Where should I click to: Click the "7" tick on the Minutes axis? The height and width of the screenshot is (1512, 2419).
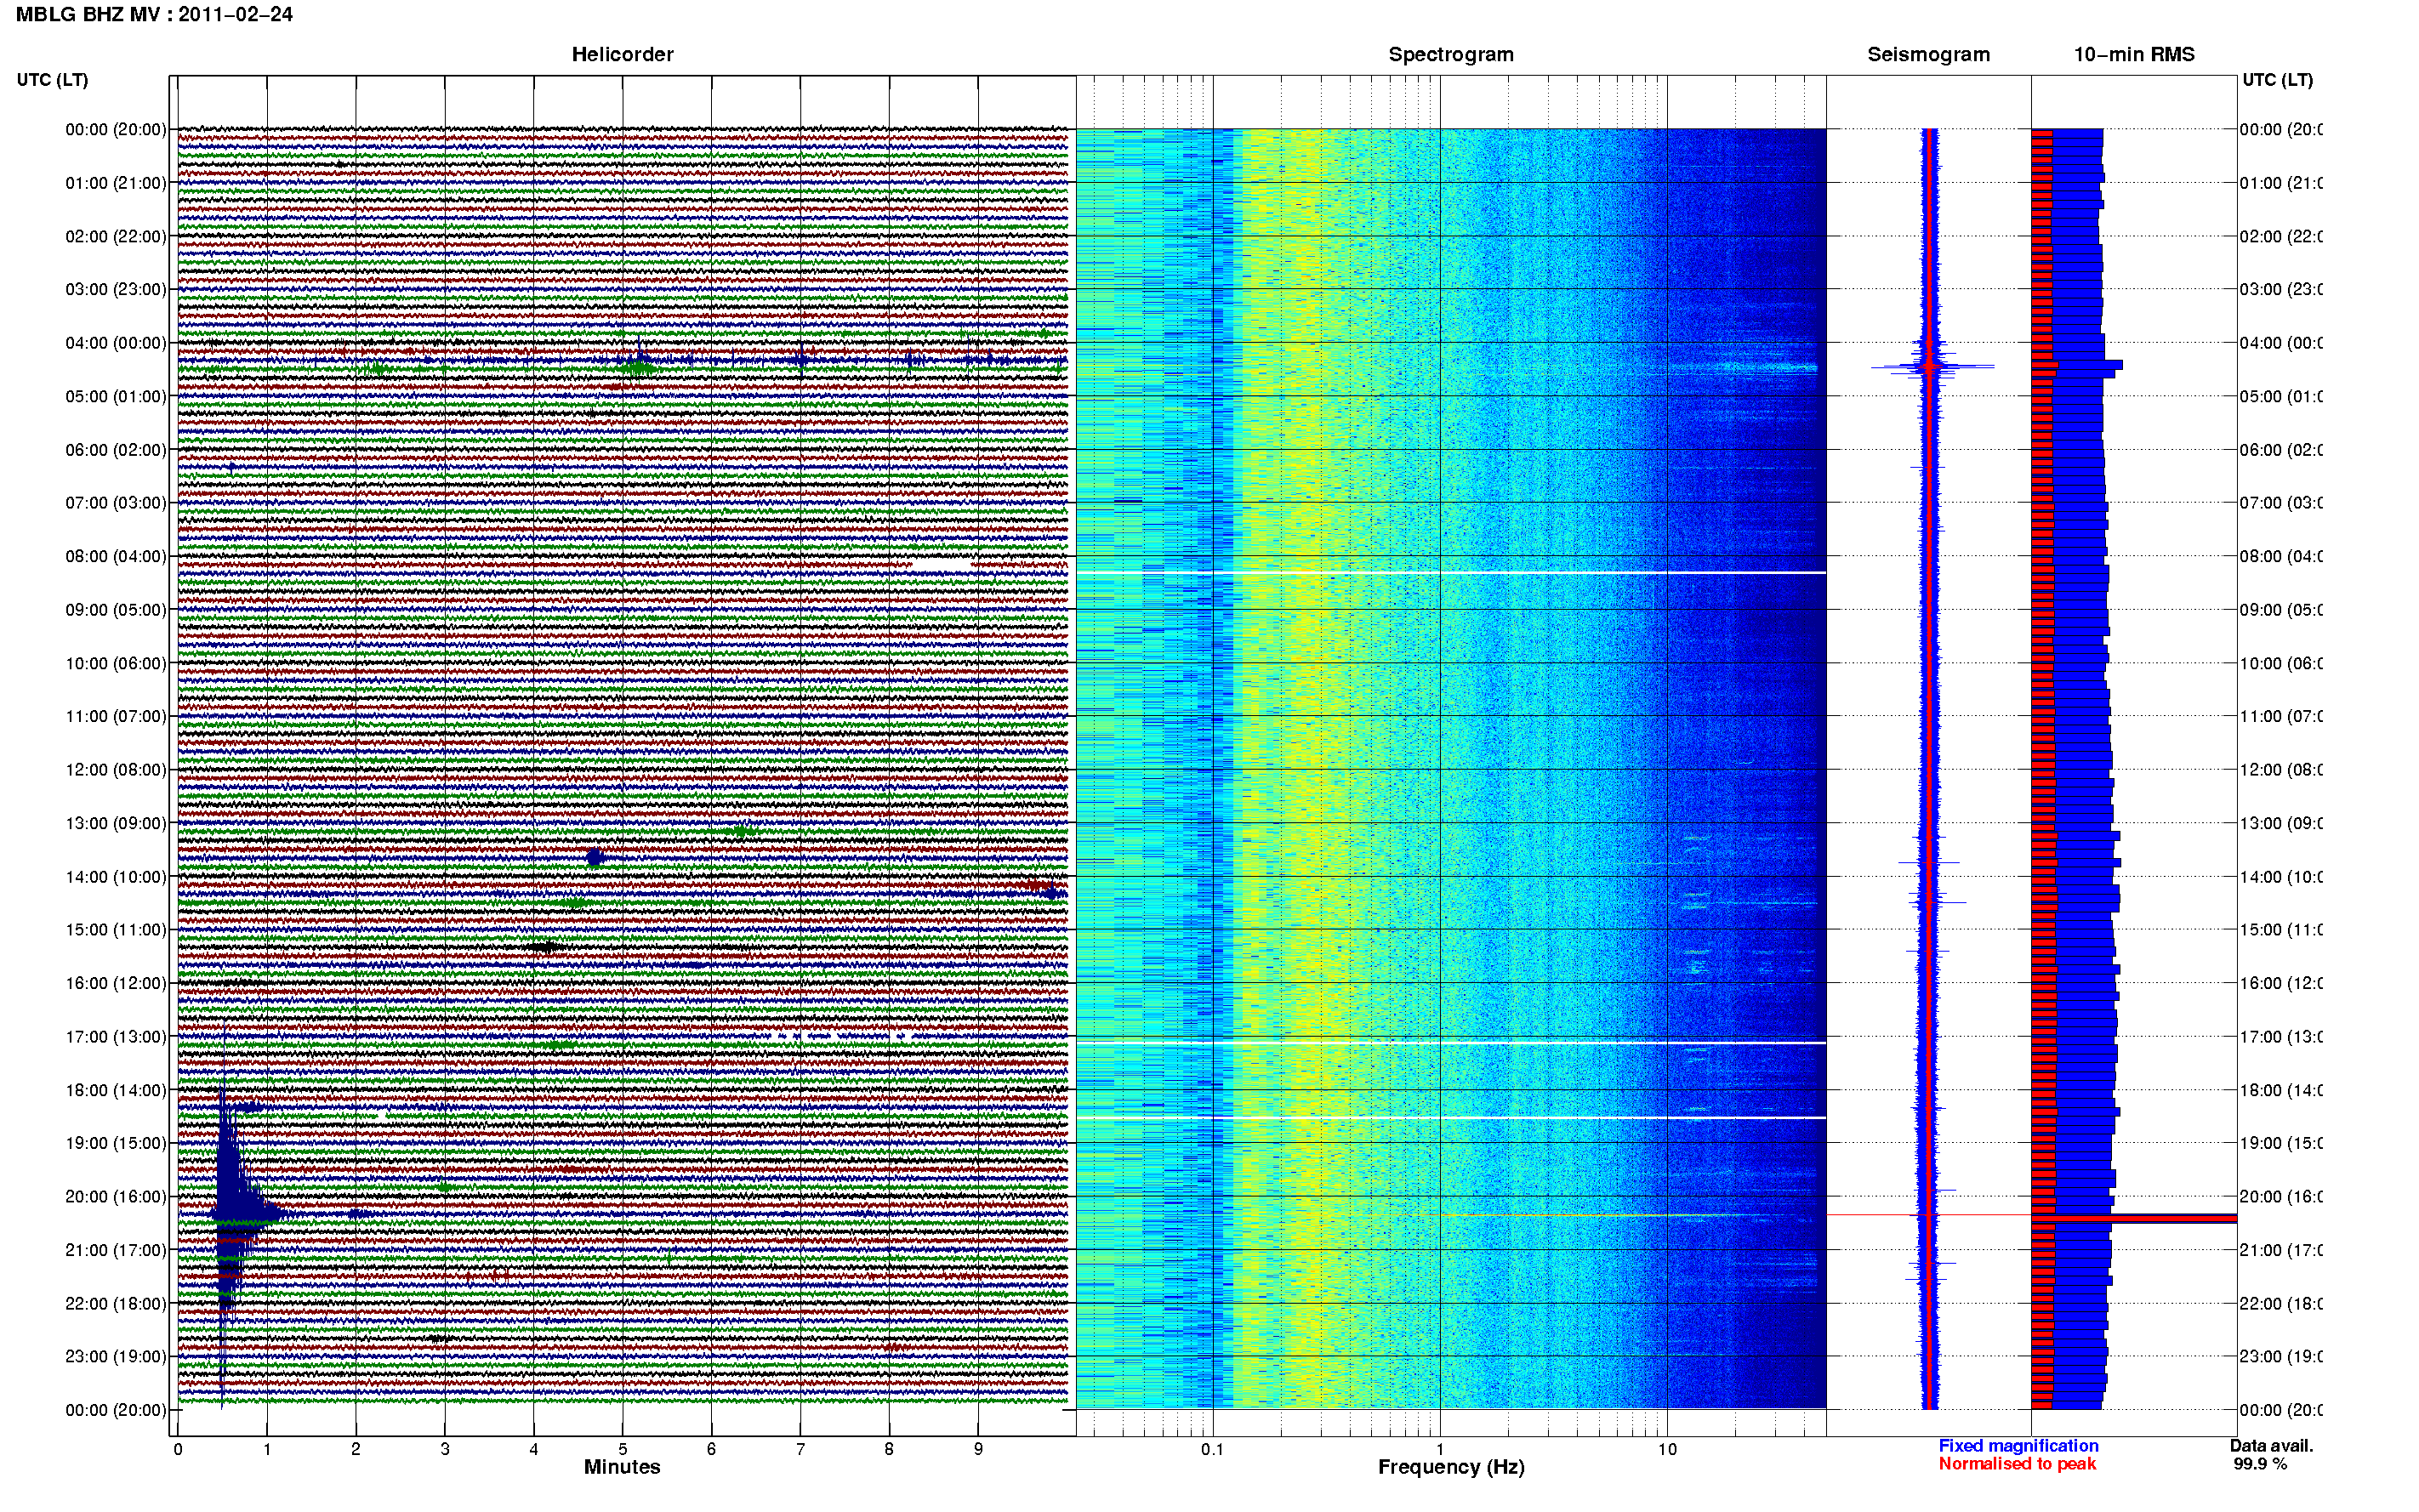click(x=800, y=1449)
